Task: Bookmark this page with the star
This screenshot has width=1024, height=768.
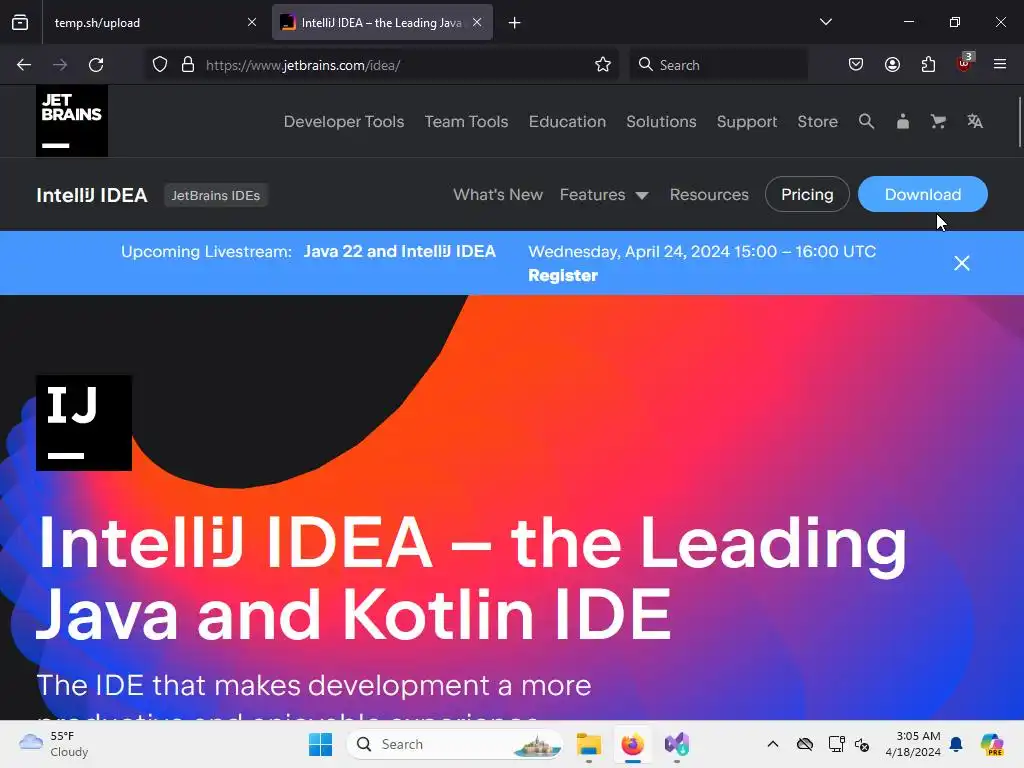Action: [603, 65]
